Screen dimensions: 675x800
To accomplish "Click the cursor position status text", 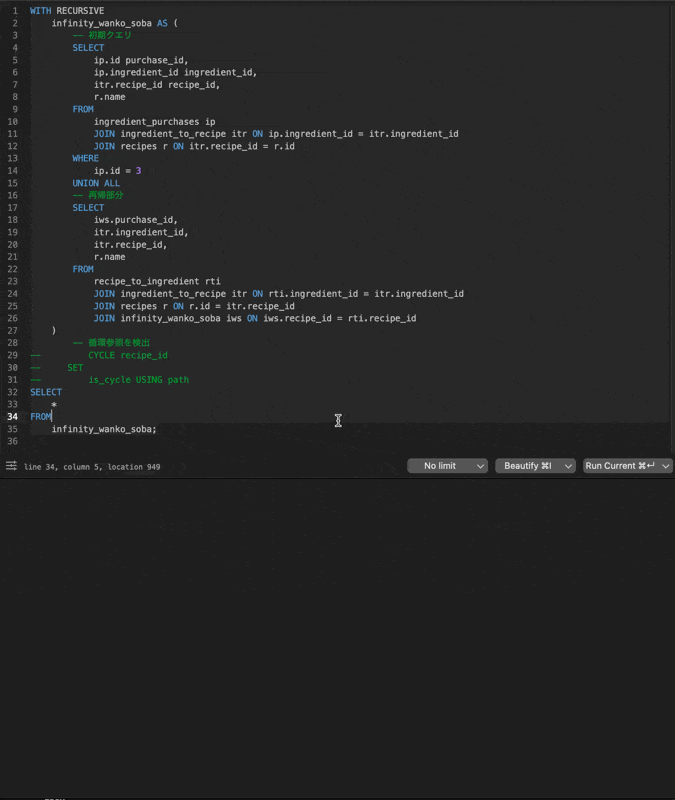I will click(92, 467).
